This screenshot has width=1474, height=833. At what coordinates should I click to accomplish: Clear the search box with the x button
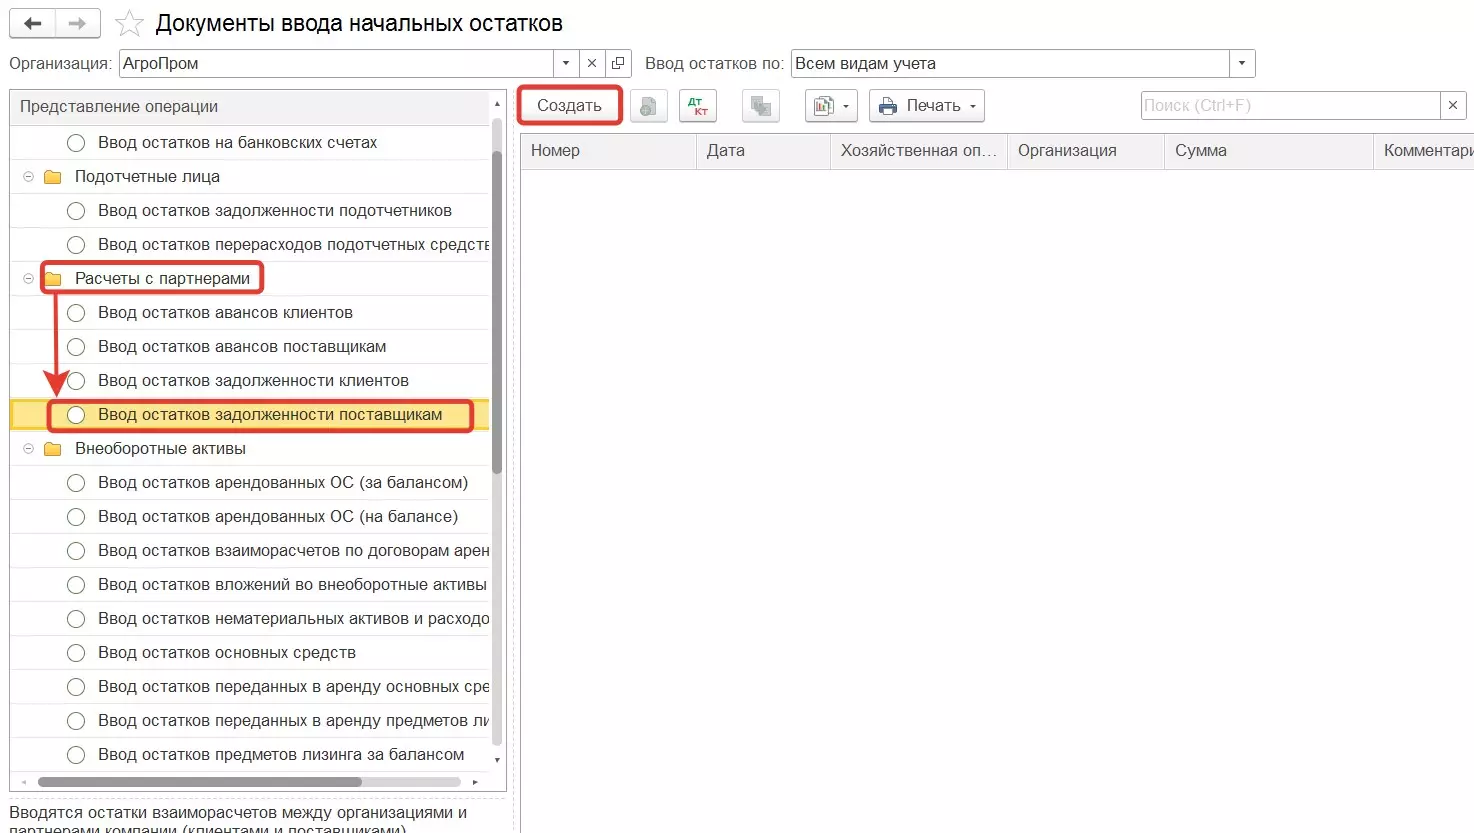pyautogui.click(x=1453, y=105)
